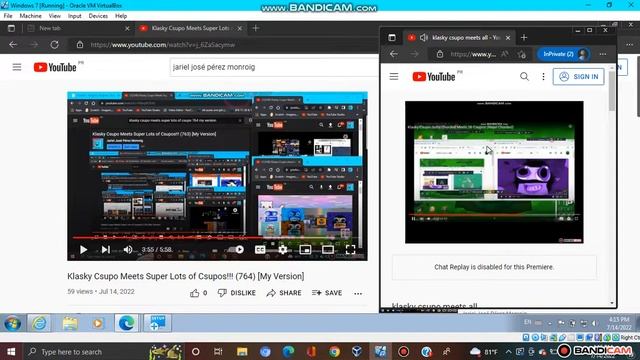Open YouTube settings dots in InPrivate window
Screen dimensions: 640x360
543,76
